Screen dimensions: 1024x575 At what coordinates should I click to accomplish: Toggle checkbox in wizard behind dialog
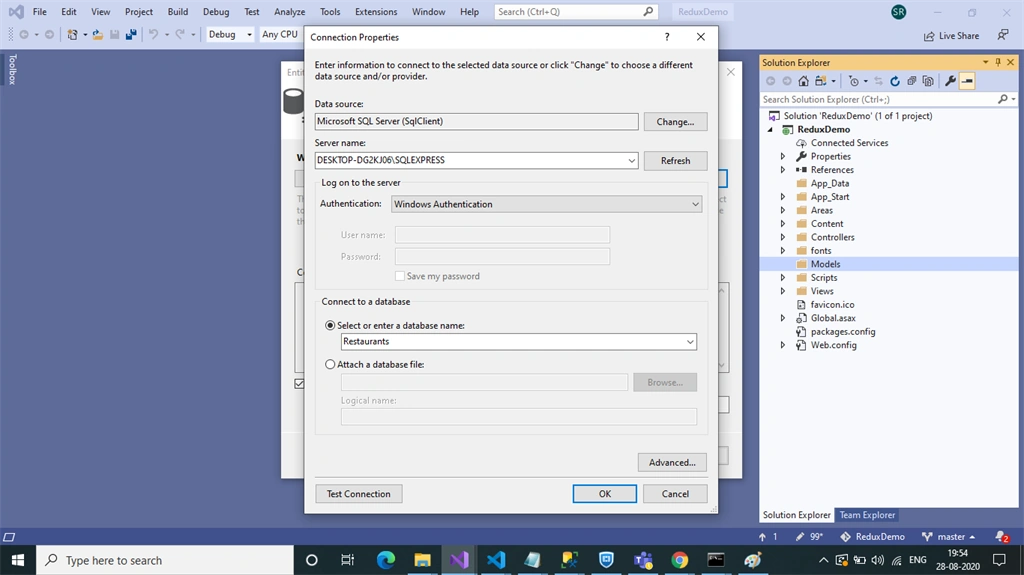(299, 384)
